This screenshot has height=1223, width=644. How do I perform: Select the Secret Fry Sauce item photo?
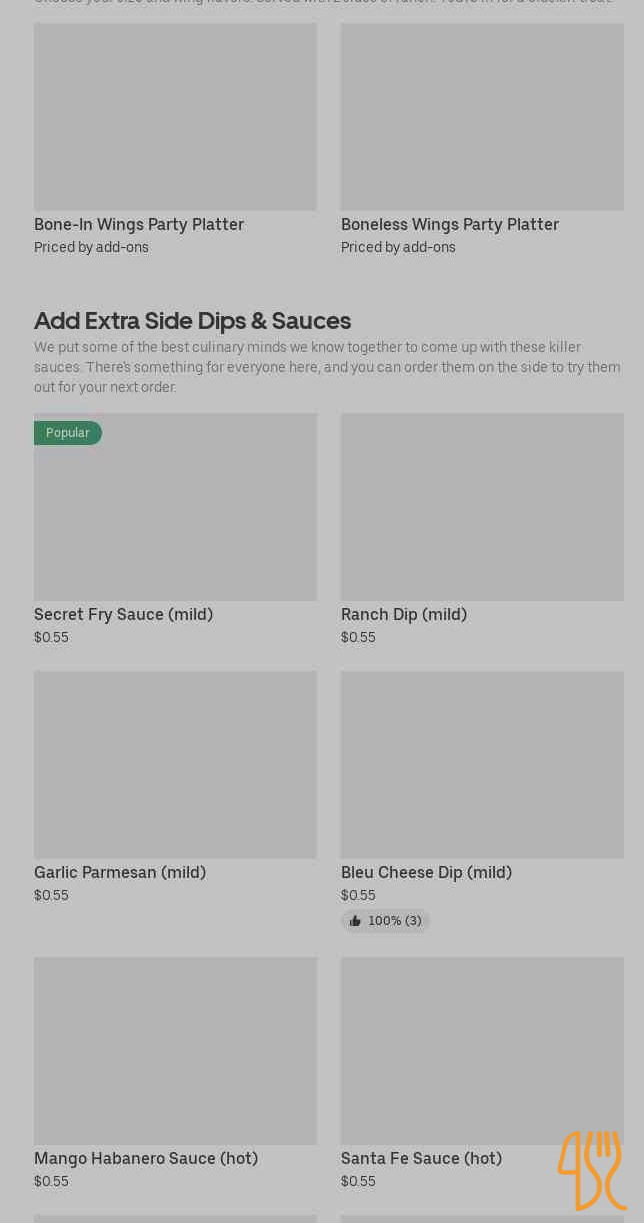click(x=175, y=520)
